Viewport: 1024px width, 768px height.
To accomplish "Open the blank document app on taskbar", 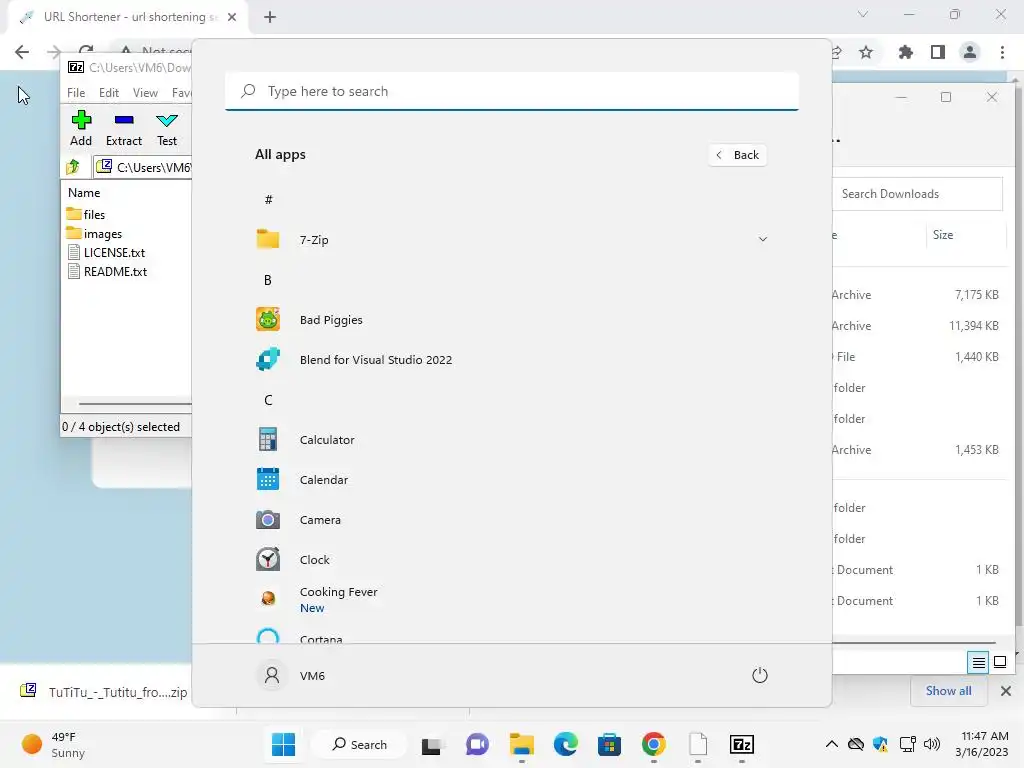I will tap(698, 744).
